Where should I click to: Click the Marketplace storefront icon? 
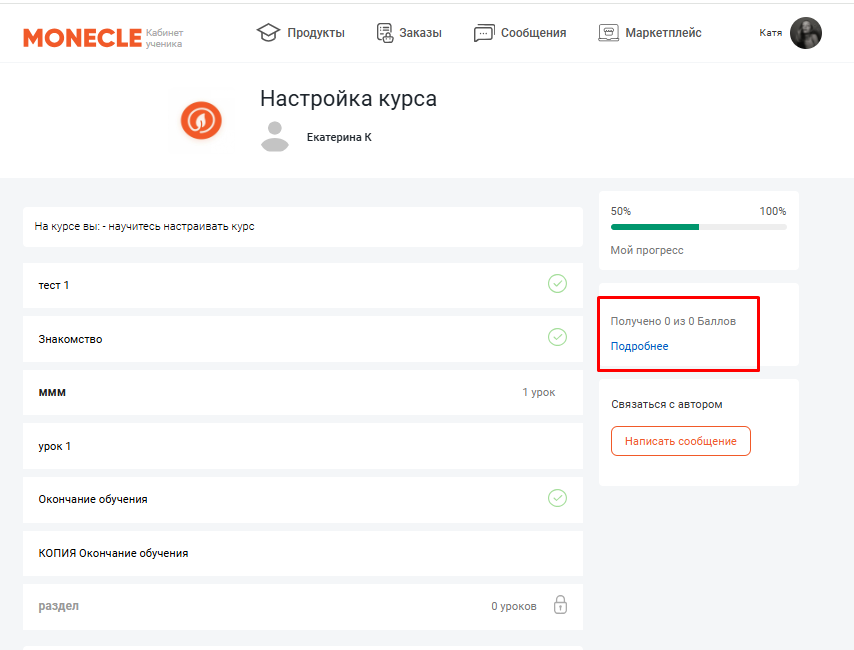608,33
